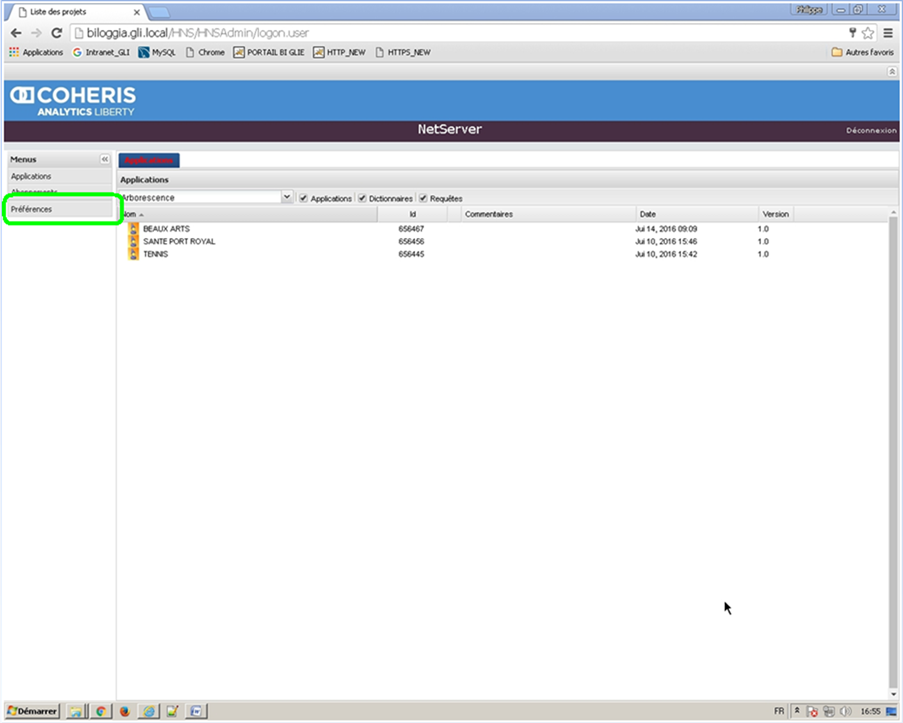The height and width of the screenshot is (723, 903).
Task: Open the Arborescence dropdown list
Action: click(287, 198)
